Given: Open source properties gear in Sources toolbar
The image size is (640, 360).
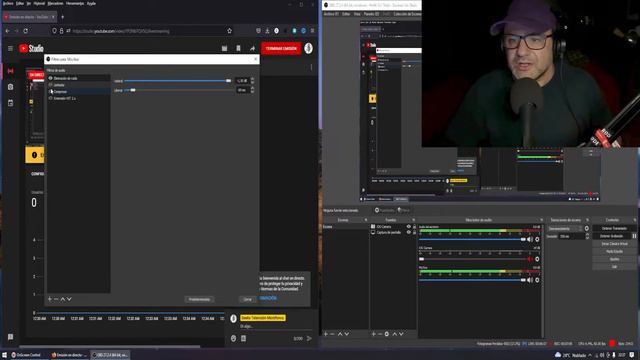Looking at the screenshot, I should click(387, 334).
